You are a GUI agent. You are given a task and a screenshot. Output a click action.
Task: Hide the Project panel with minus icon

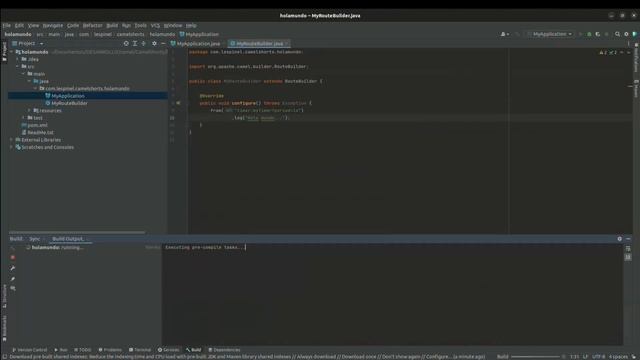pyautogui.click(x=163, y=43)
